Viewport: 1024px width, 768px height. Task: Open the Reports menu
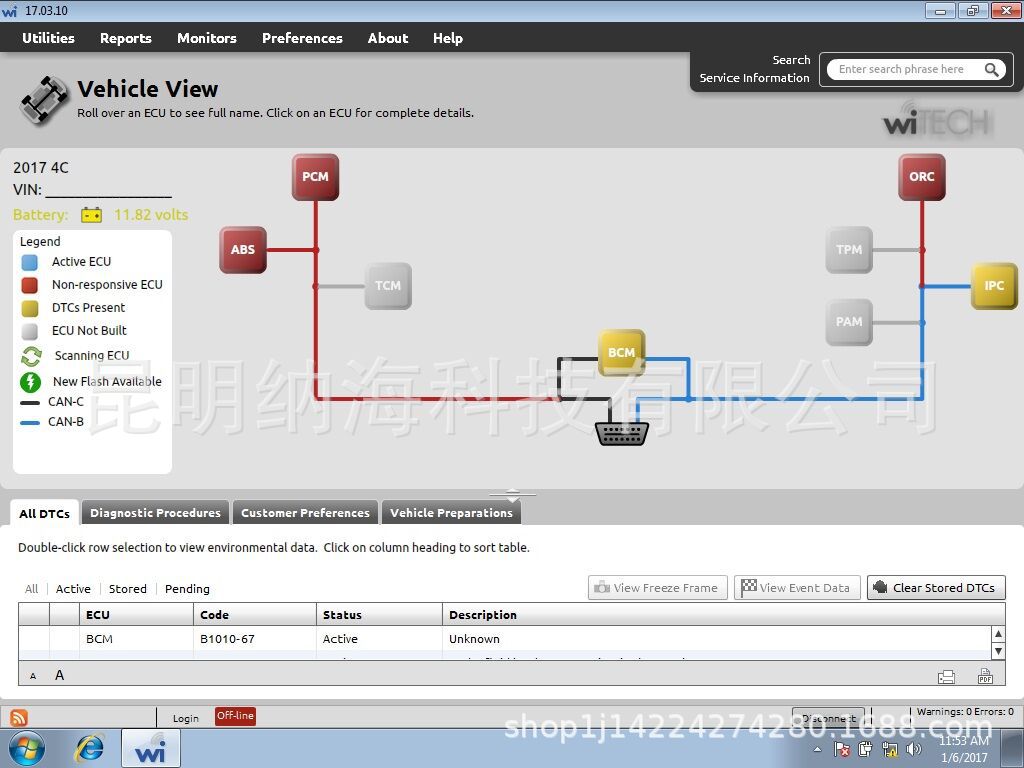[125, 38]
